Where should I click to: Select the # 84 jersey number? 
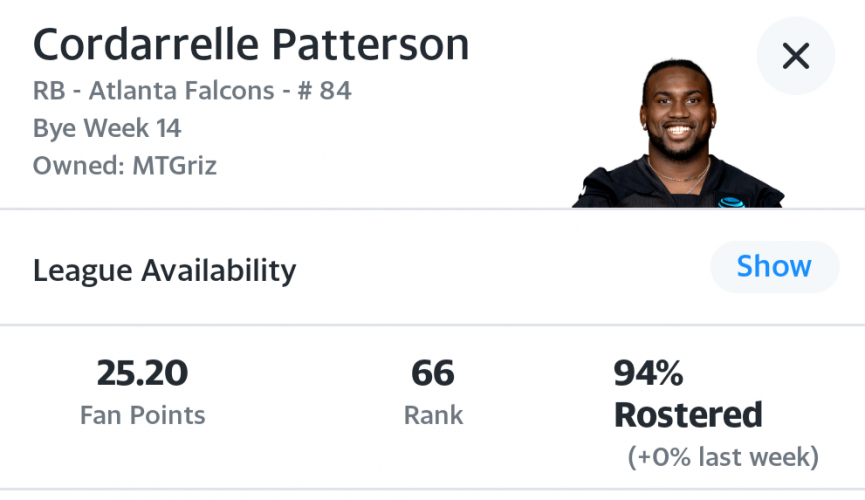pyautogui.click(x=324, y=91)
